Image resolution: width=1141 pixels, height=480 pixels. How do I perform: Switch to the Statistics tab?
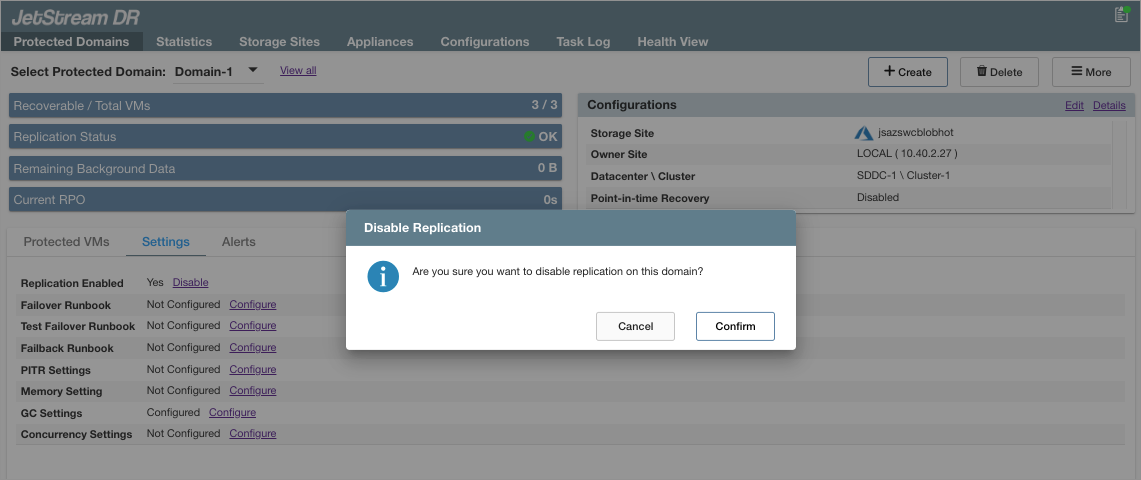(x=184, y=42)
